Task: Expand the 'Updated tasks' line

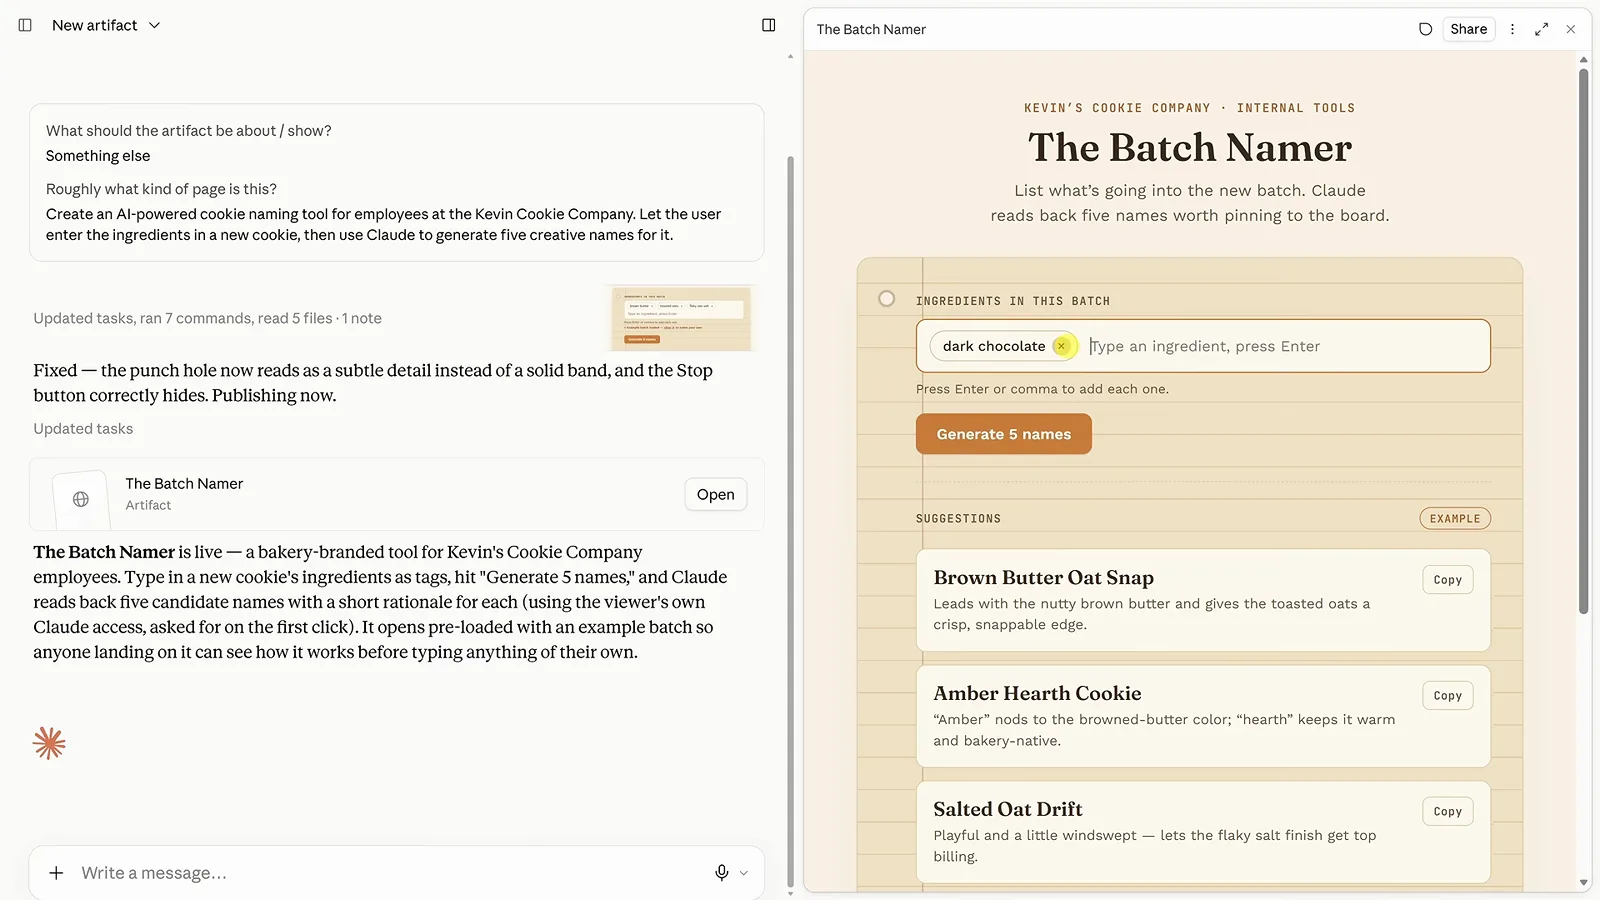Action: (x=83, y=428)
